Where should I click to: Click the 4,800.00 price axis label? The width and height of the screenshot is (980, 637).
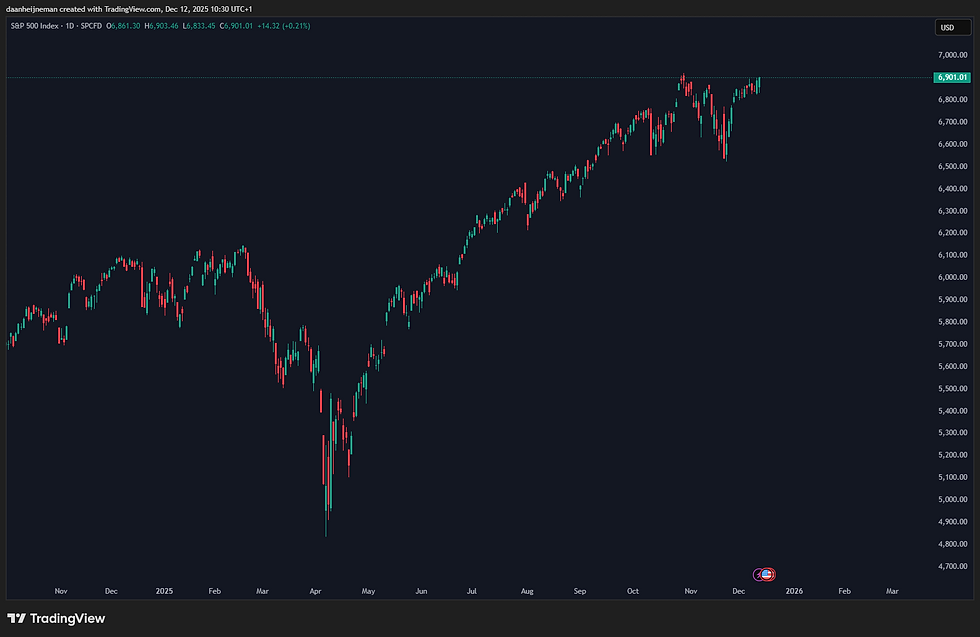coord(952,544)
